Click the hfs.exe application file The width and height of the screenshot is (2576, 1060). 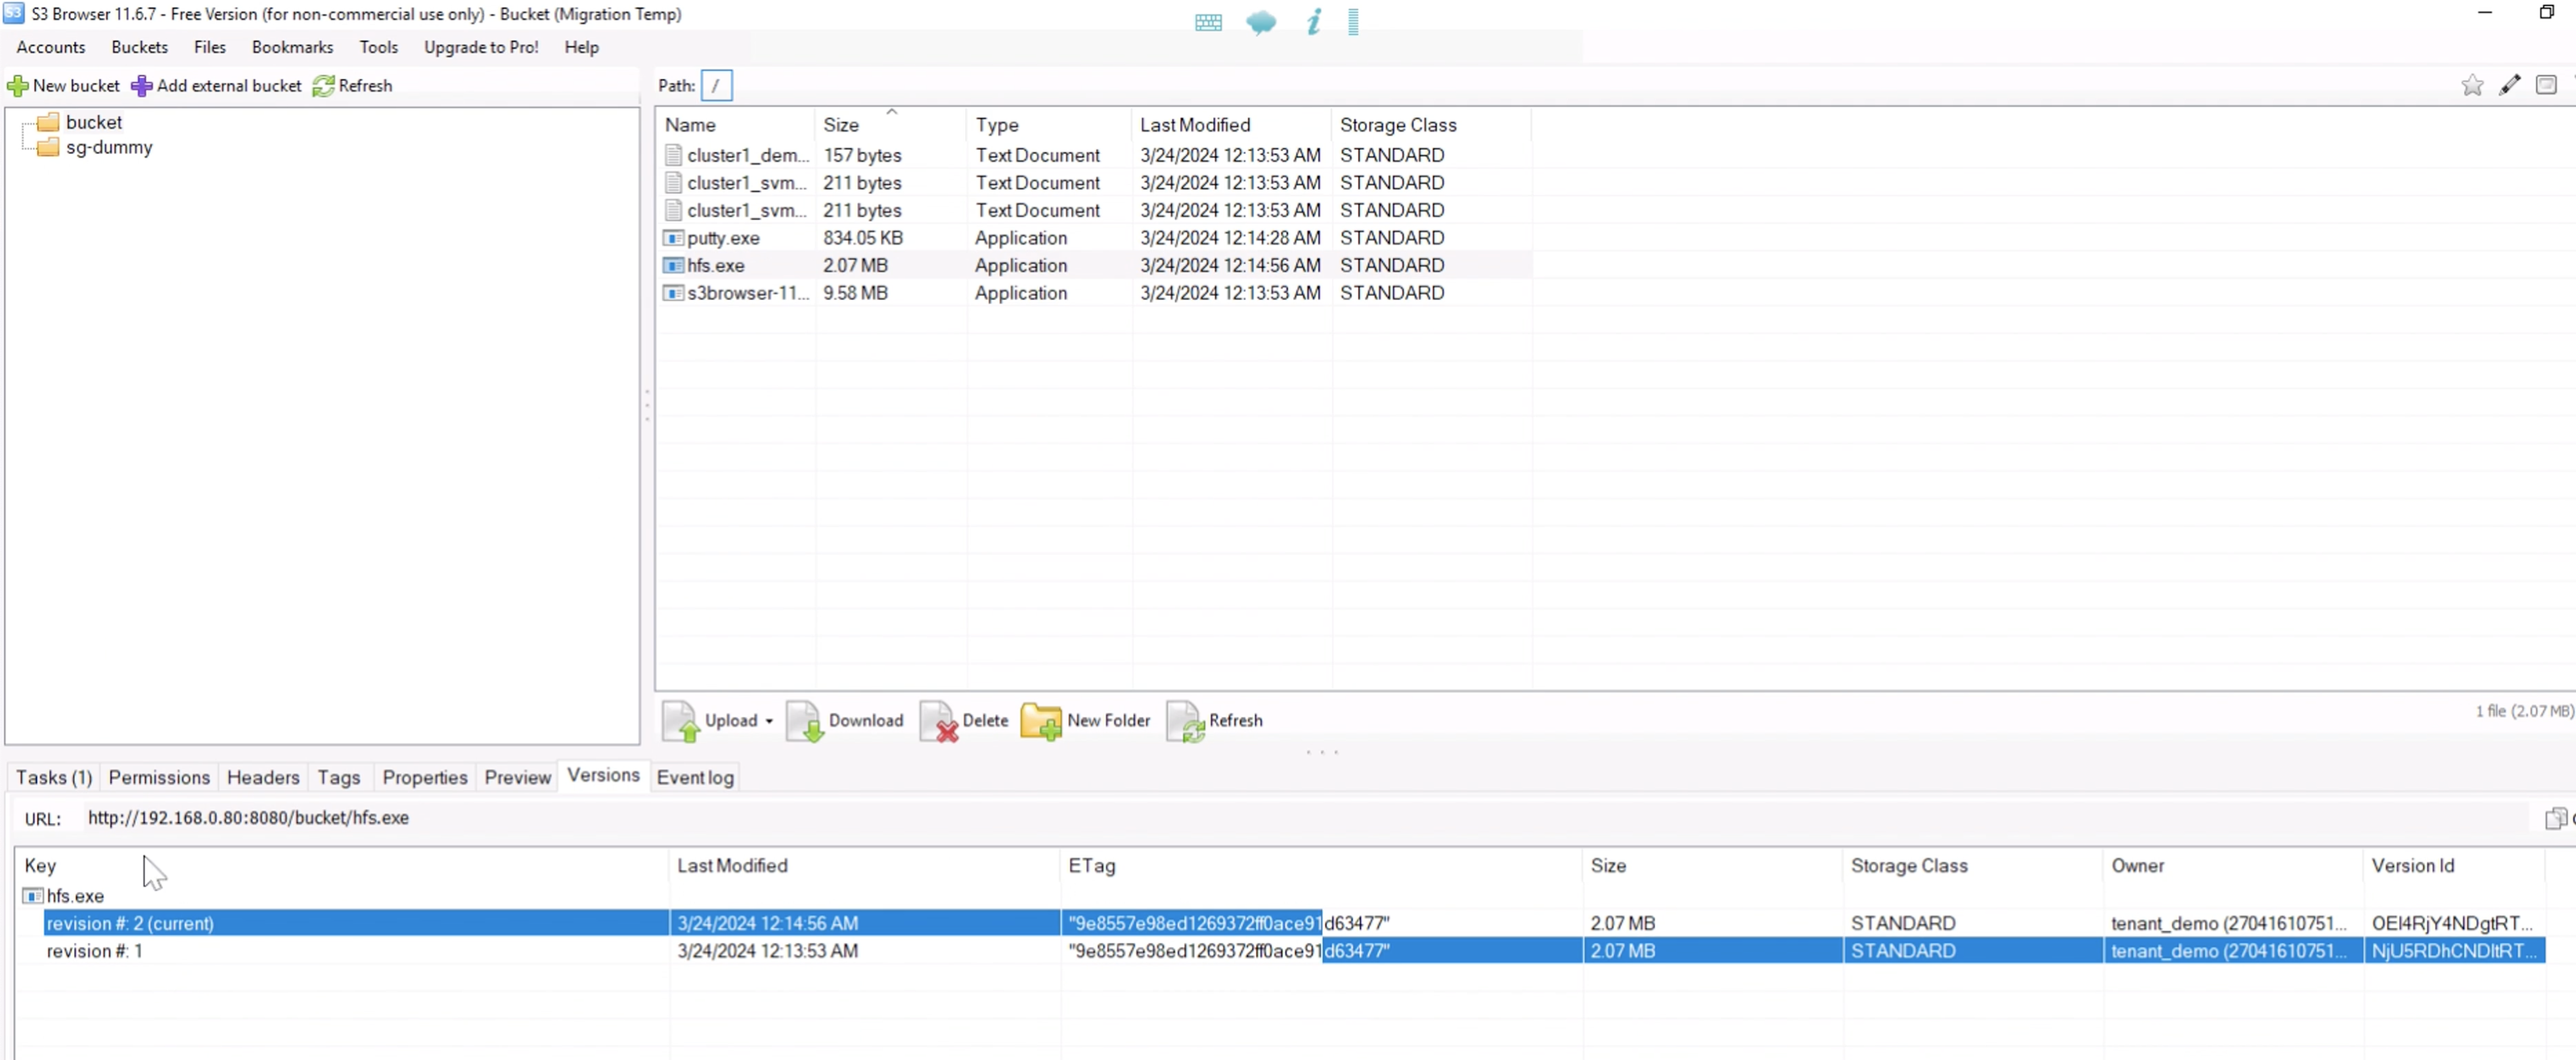pyautogui.click(x=716, y=265)
